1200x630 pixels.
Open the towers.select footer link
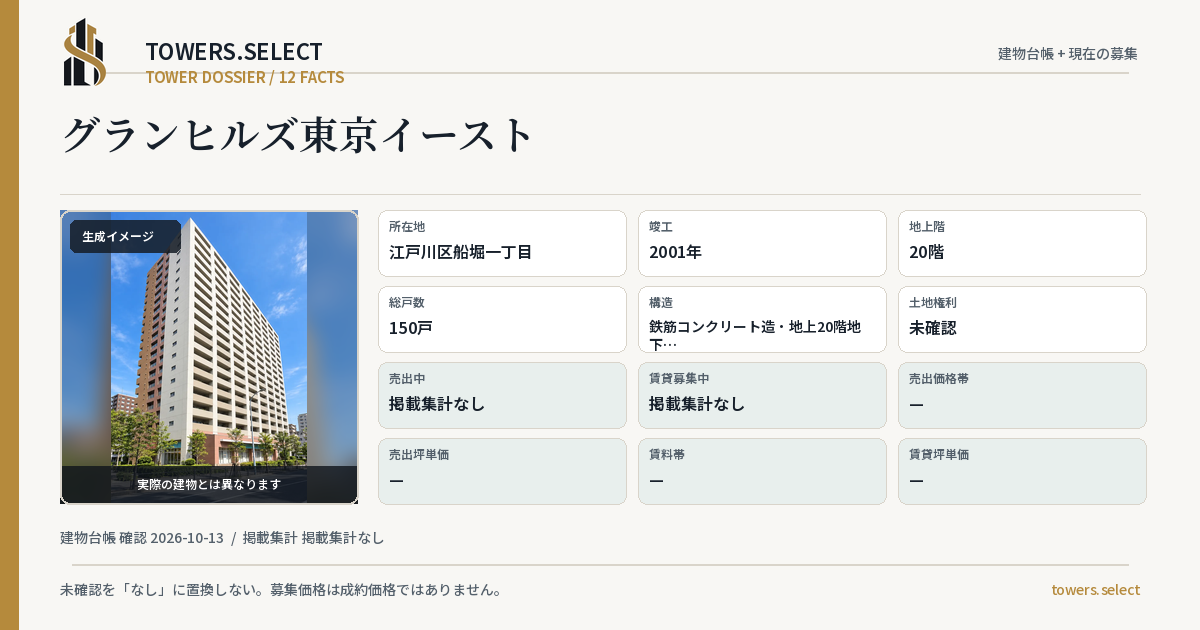click(x=1095, y=590)
